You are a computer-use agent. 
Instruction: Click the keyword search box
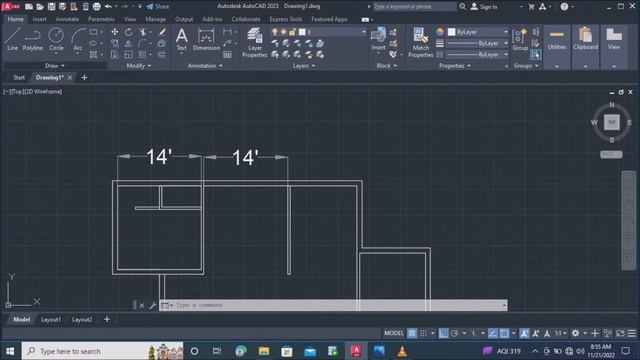click(415, 7)
